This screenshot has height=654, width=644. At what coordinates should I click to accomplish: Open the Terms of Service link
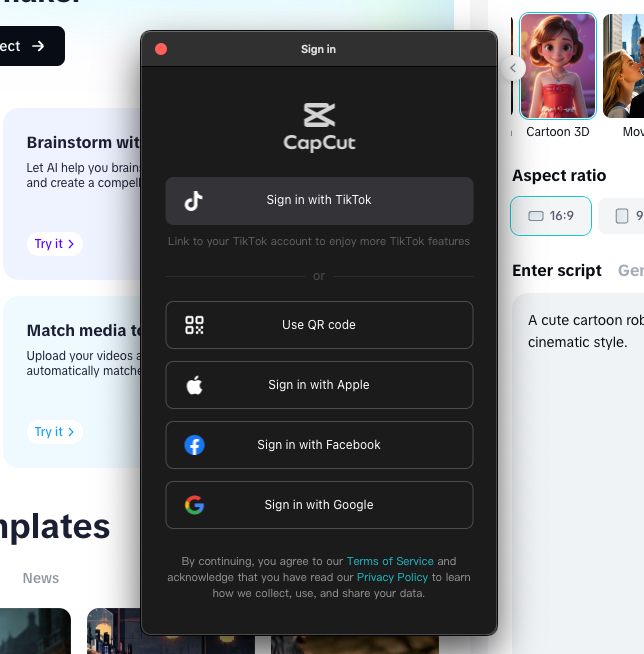pyautogui.click(x=390, y=561)
